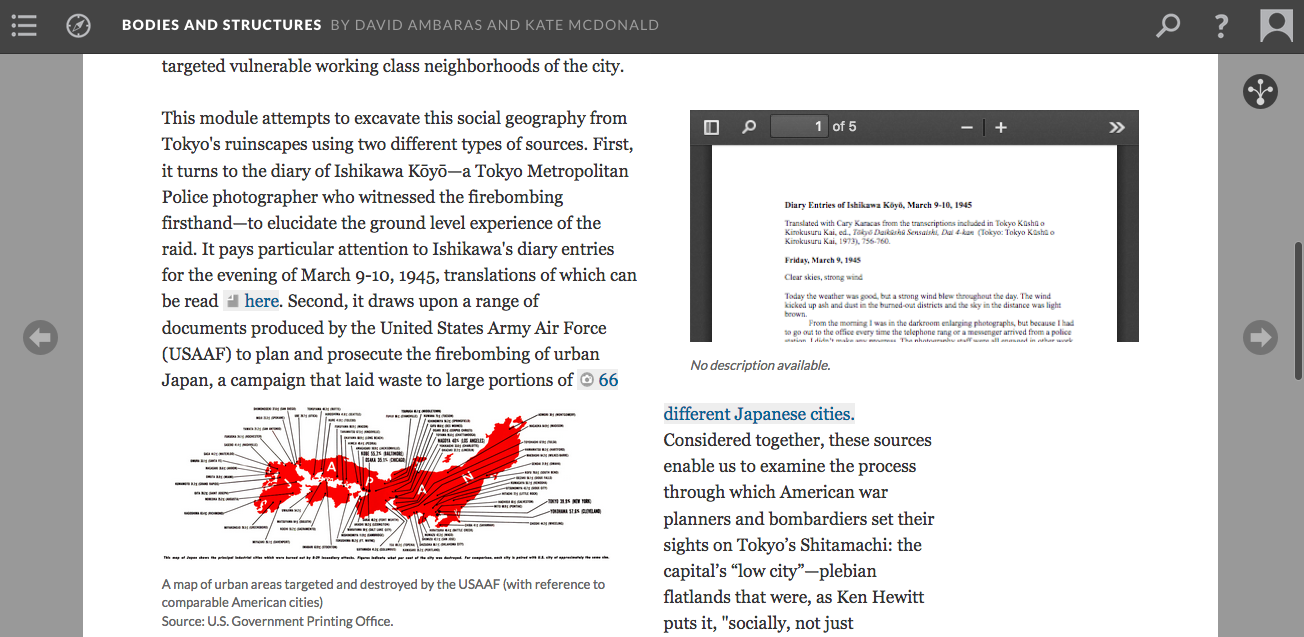Click the note icon before 'here'

232,301
